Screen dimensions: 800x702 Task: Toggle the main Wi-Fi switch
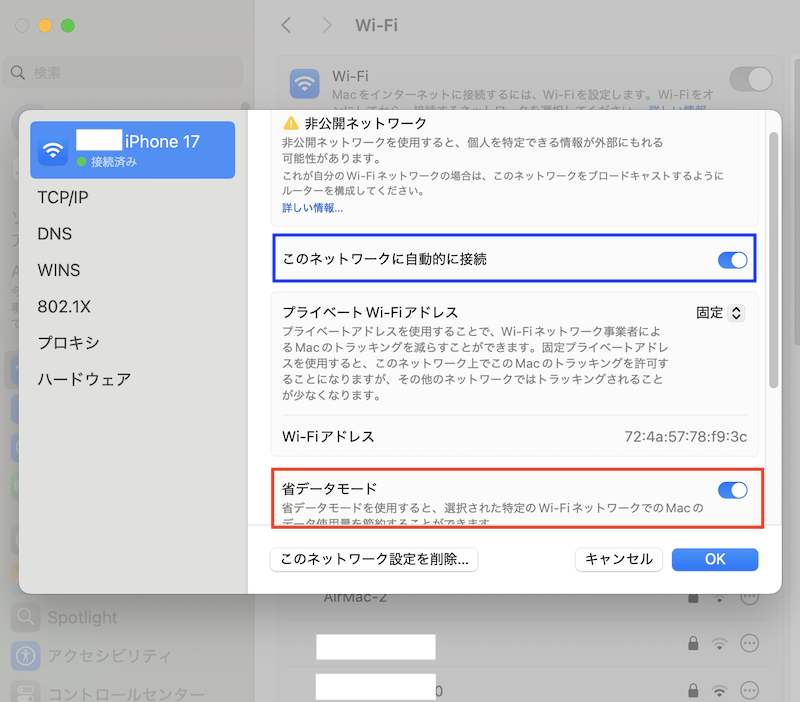(x=751, y=79)
